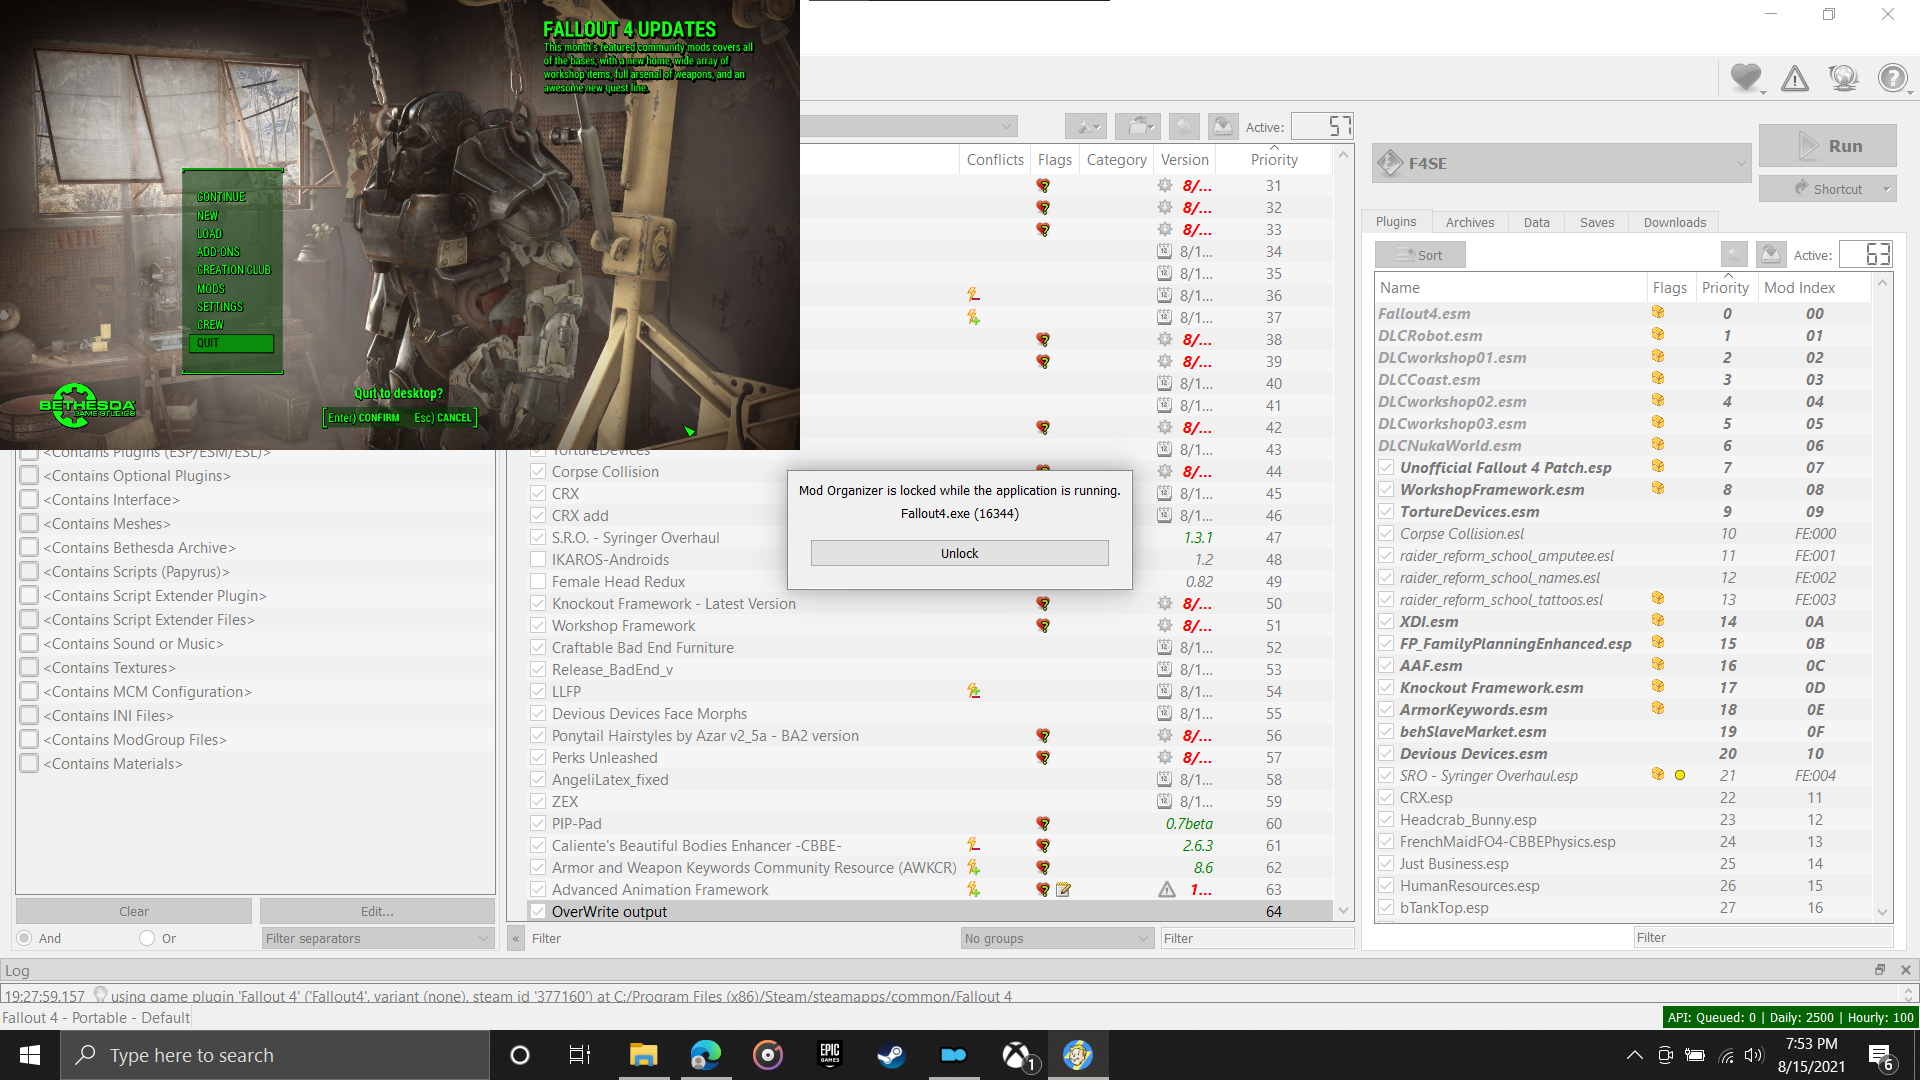This screenshot has width=1920, height=1080.
Task: Open Microsoft Edge from the taskbar
Action: pyautogui.click(x=705, y=1055)
